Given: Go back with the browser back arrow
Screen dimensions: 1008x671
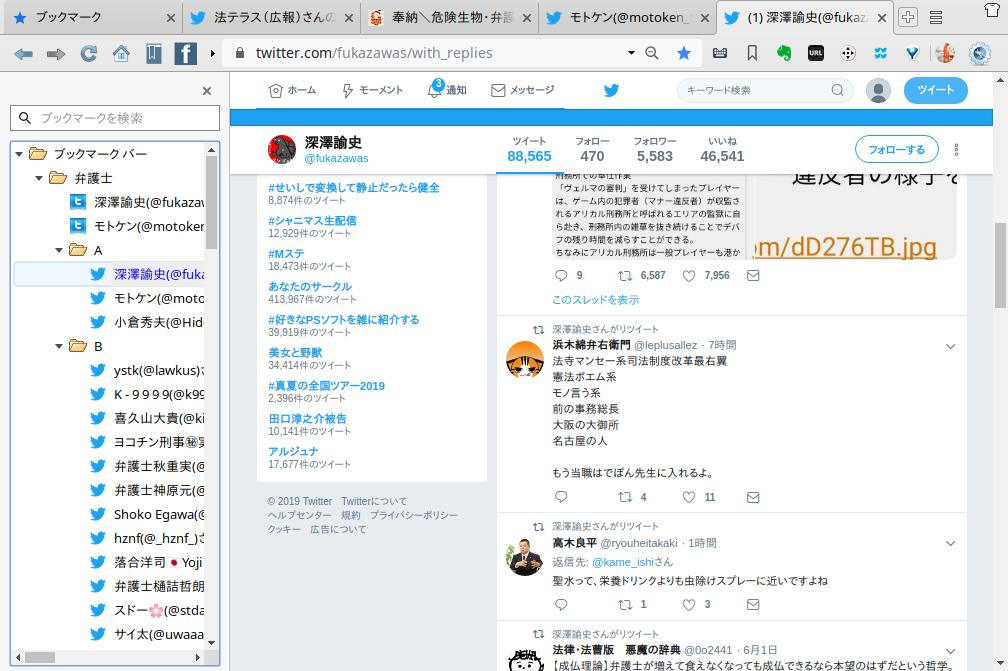Looking at the screenshot, I should point(24,53).
